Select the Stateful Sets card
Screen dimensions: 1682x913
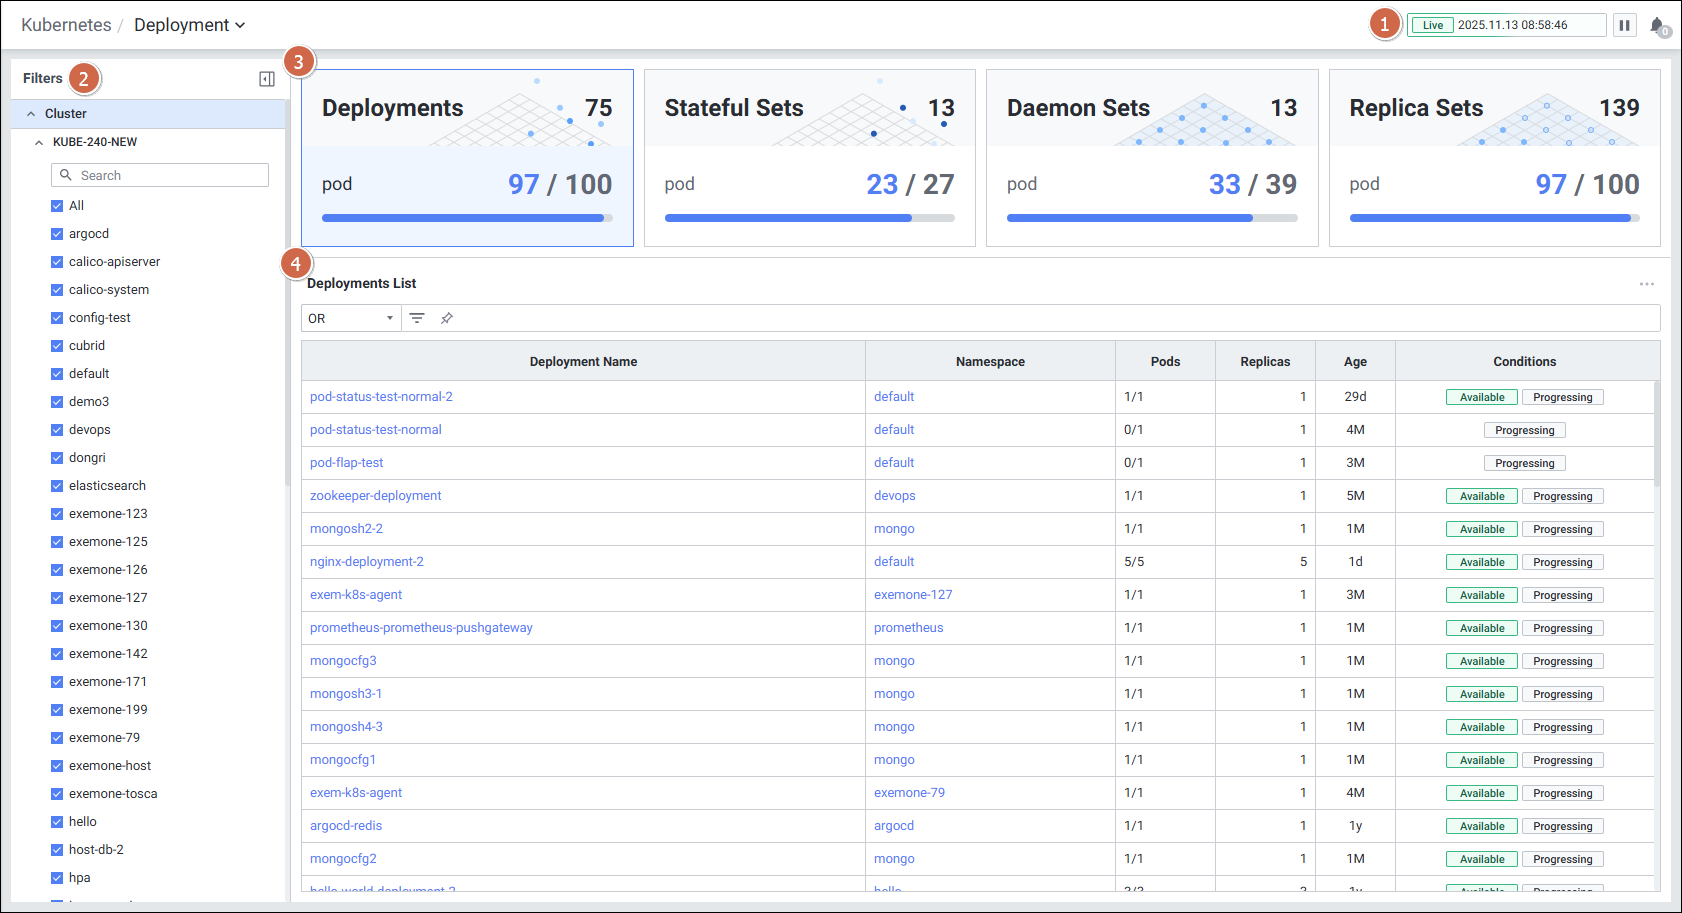click(x=809, y=157)
